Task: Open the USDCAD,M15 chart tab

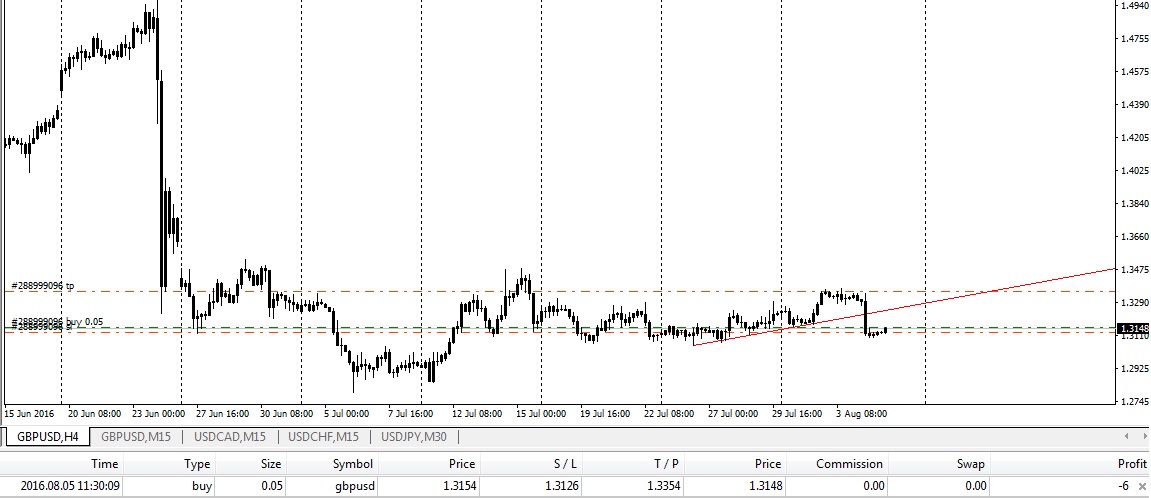Action: click(x=230, y=437)
